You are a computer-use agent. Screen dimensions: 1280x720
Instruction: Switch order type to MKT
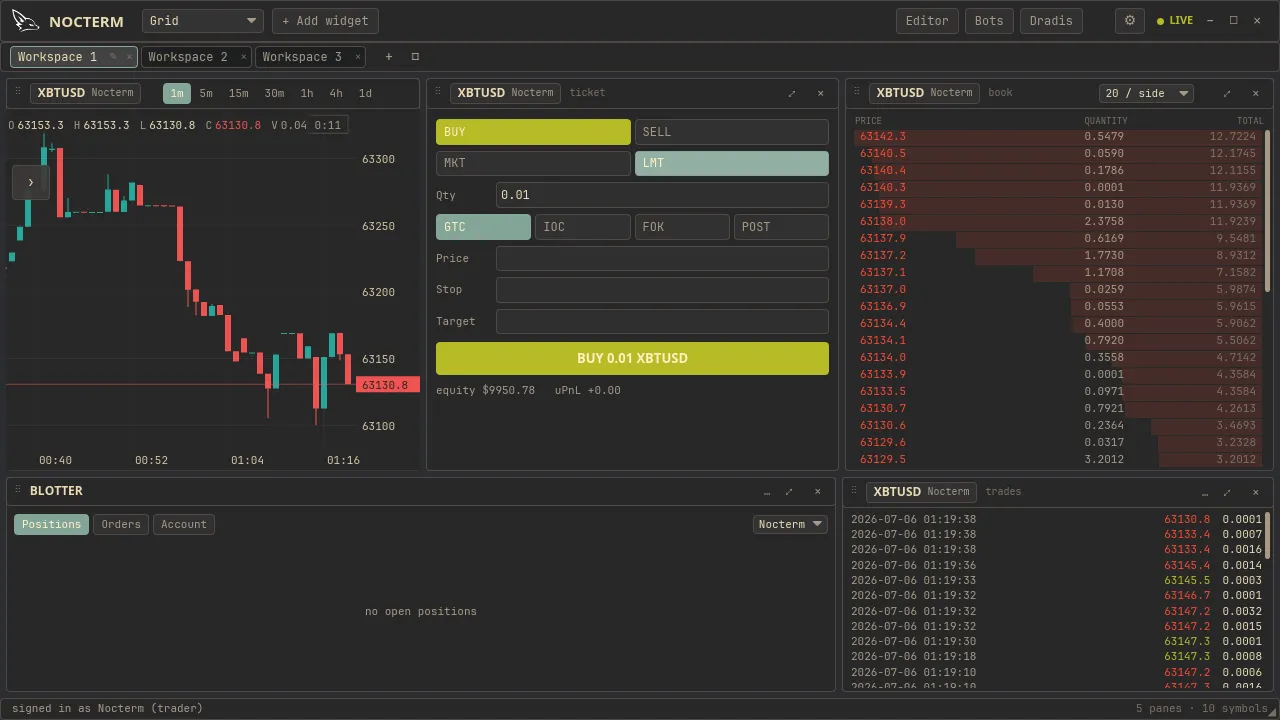533,163
